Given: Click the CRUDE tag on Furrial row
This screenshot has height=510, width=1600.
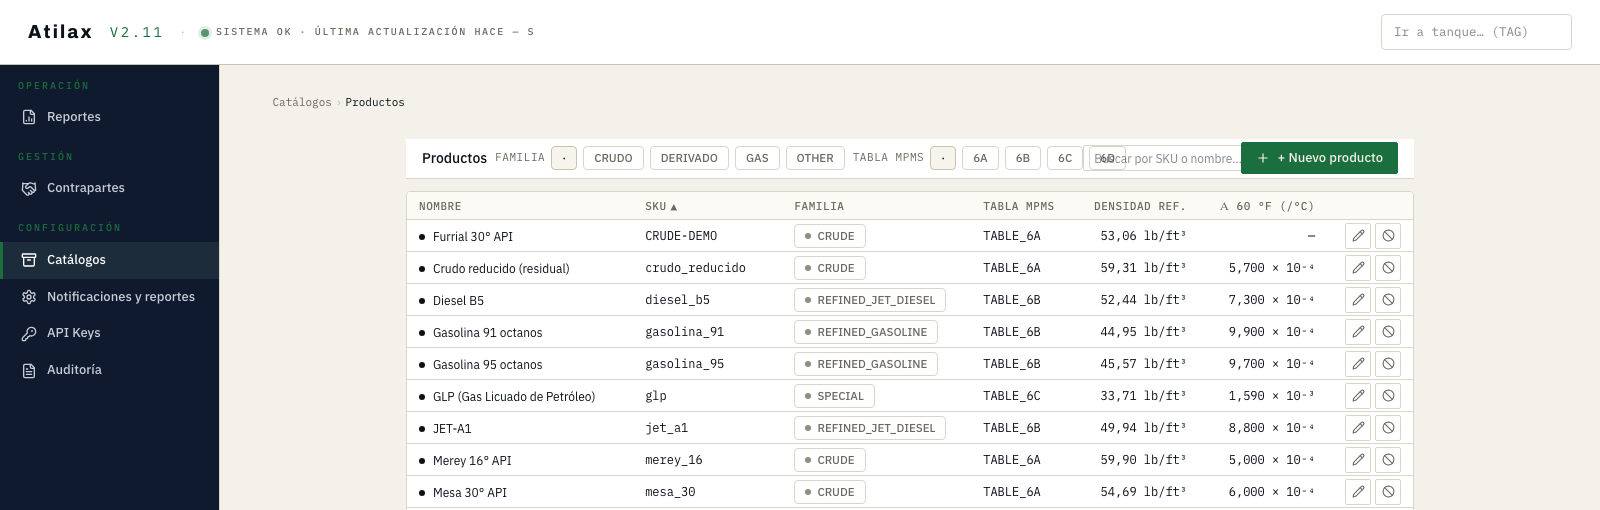Looking at the screenshot, I should tap(830, 236).
